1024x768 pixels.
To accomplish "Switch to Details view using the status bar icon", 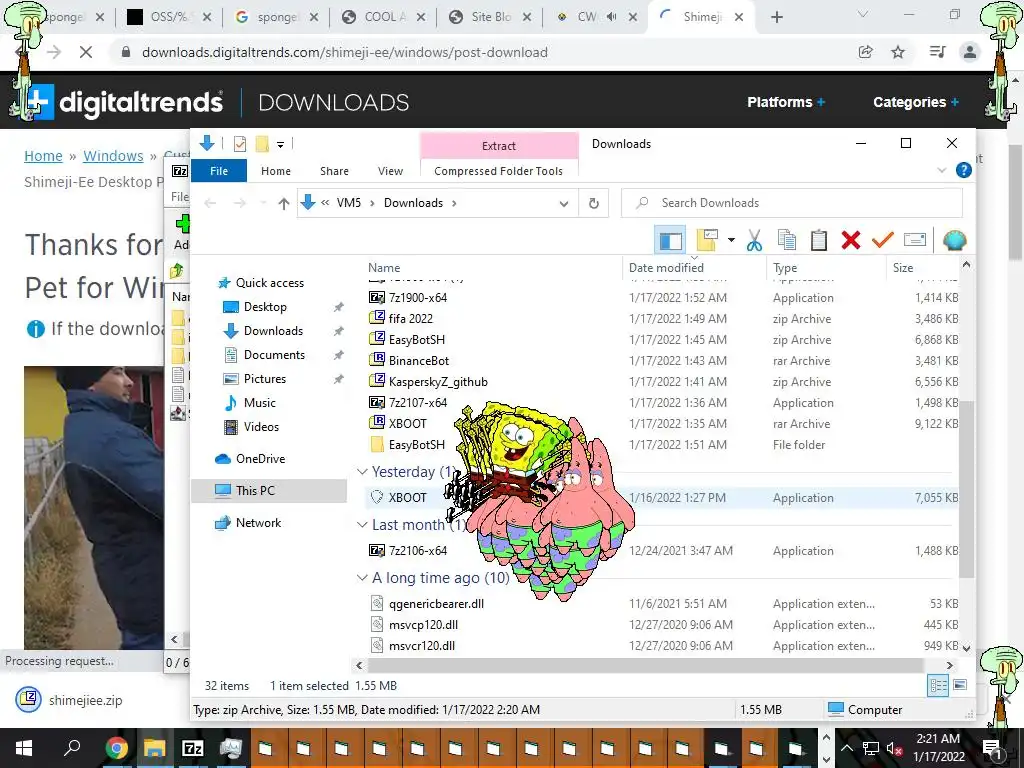I will 938,685.
